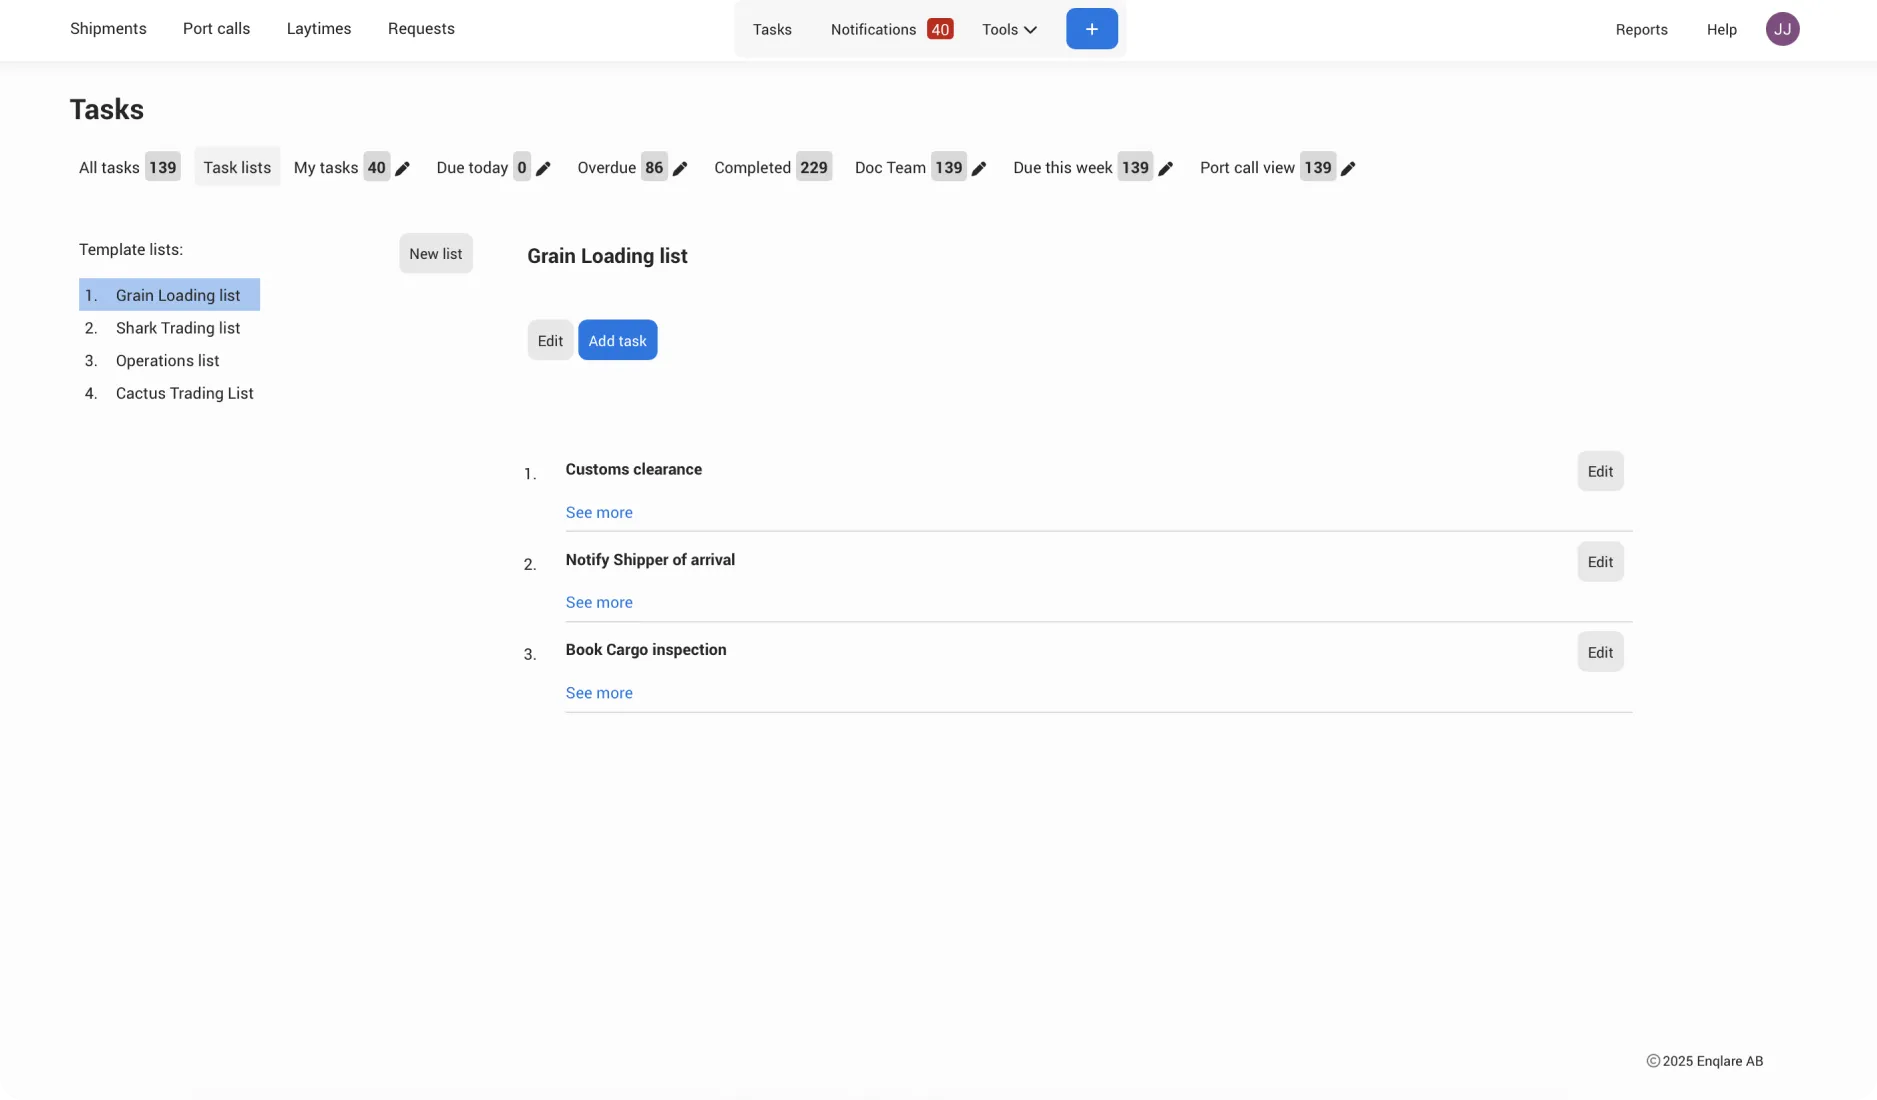Viewport: 1877px width, 1100px height.
Task: Edit the Book Cargo inspection task
Action: tap(1600, 653)
